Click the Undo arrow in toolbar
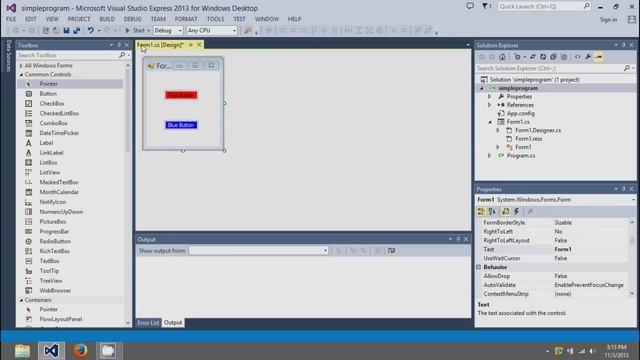The width and height of the screenshot is (640, 360). [x=91, y=31]
